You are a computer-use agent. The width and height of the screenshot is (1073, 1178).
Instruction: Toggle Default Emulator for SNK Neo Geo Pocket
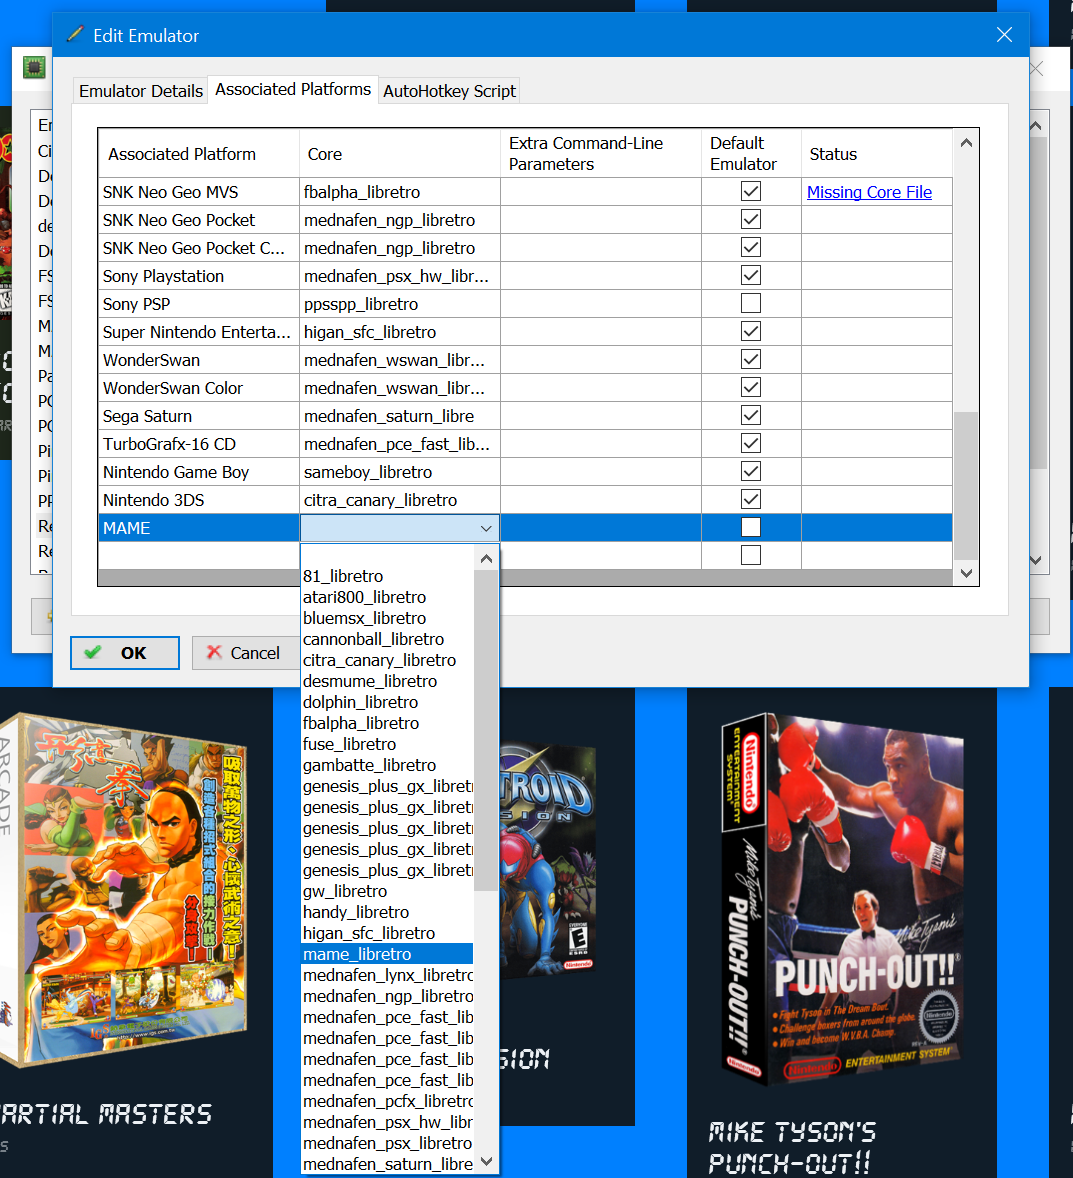coord(751,219)
